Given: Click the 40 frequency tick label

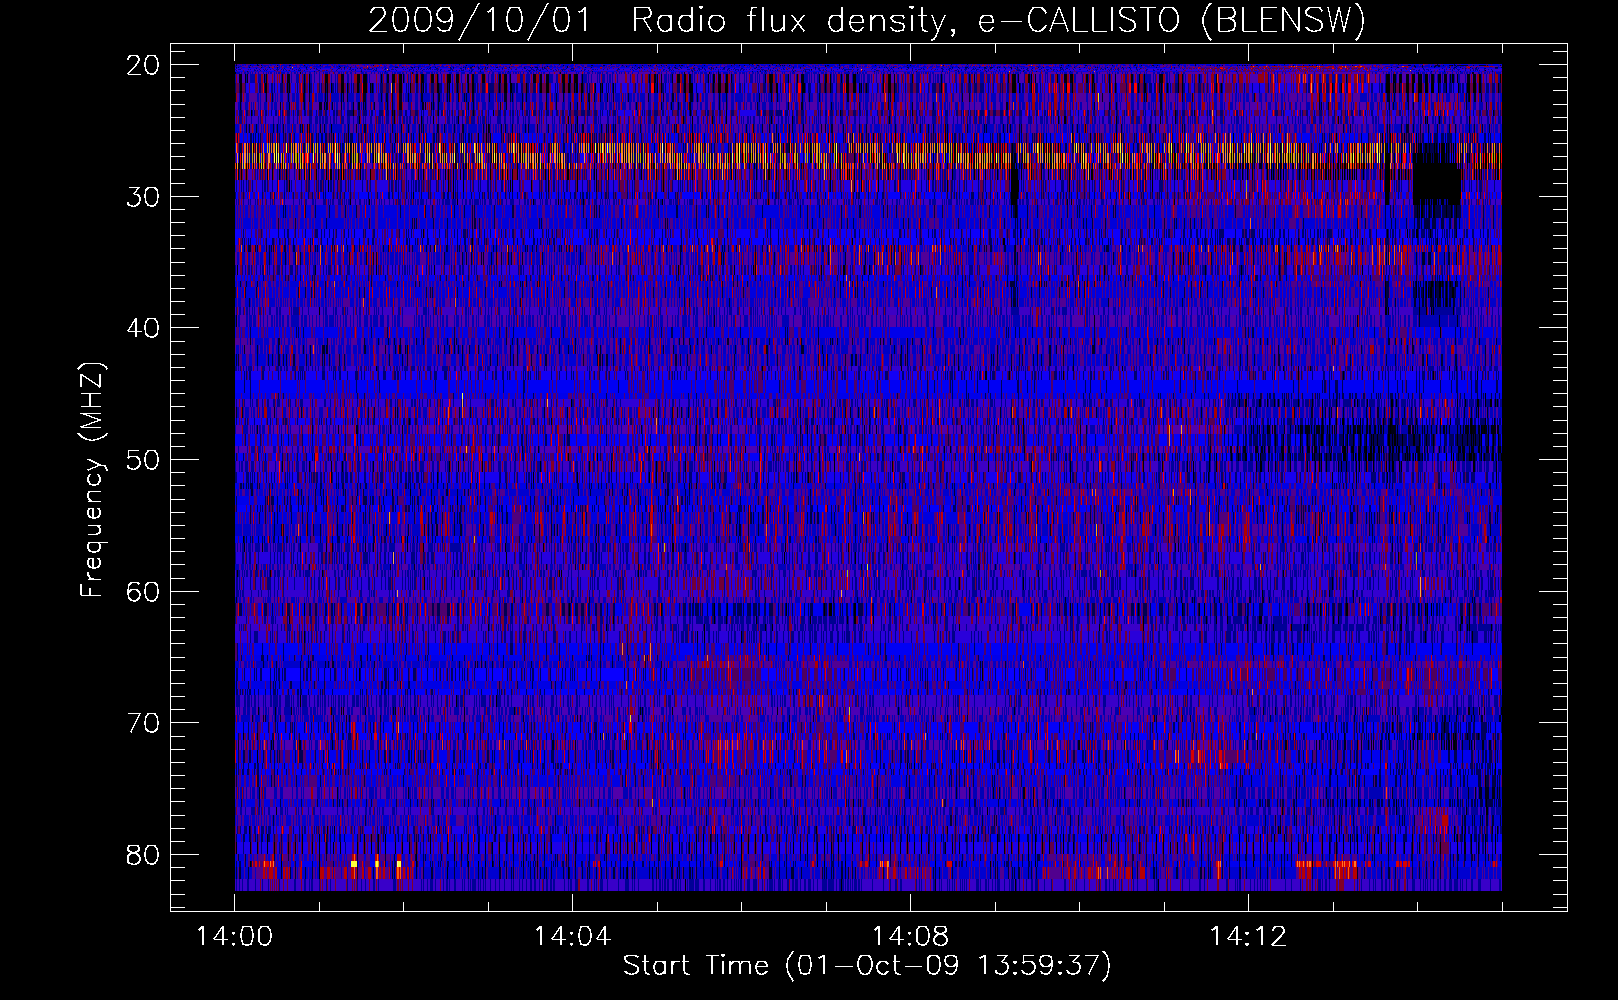Looking at the screenshot, I should 144,328.
